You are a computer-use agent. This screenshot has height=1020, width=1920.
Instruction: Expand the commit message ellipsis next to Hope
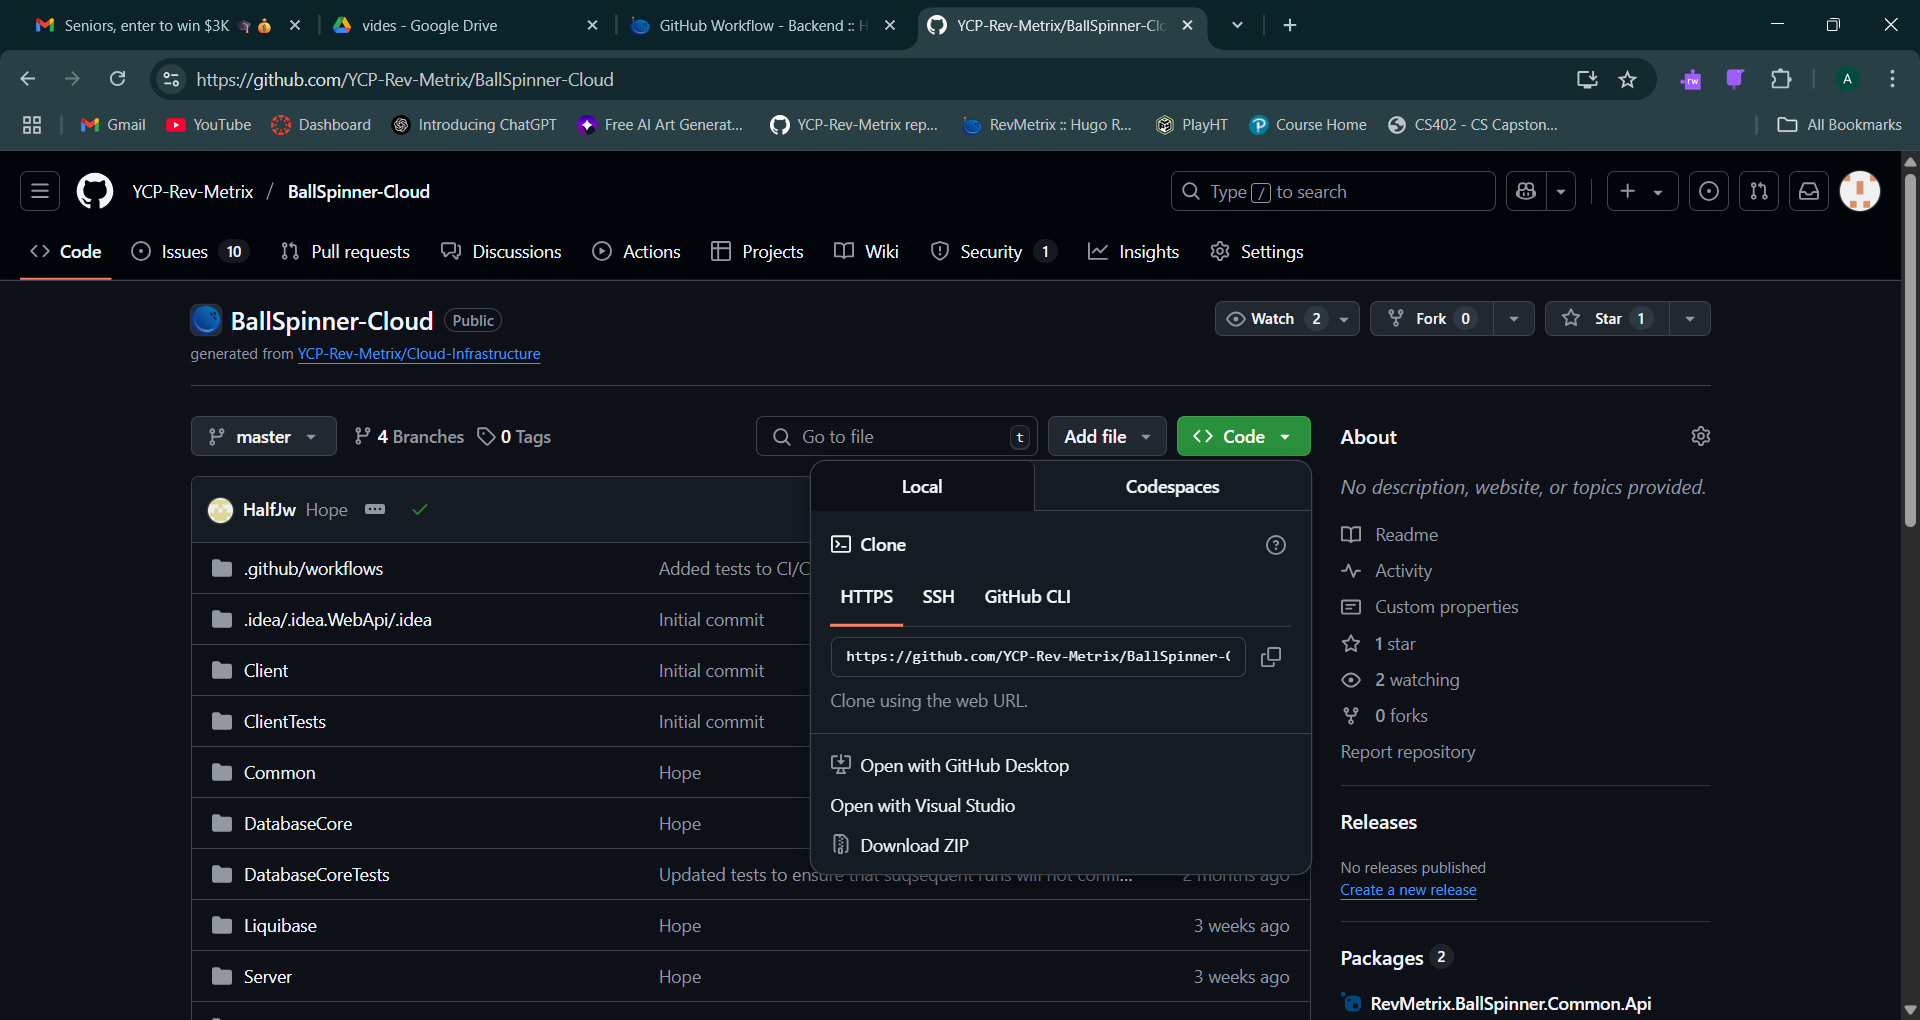click(x=375, y=509)
